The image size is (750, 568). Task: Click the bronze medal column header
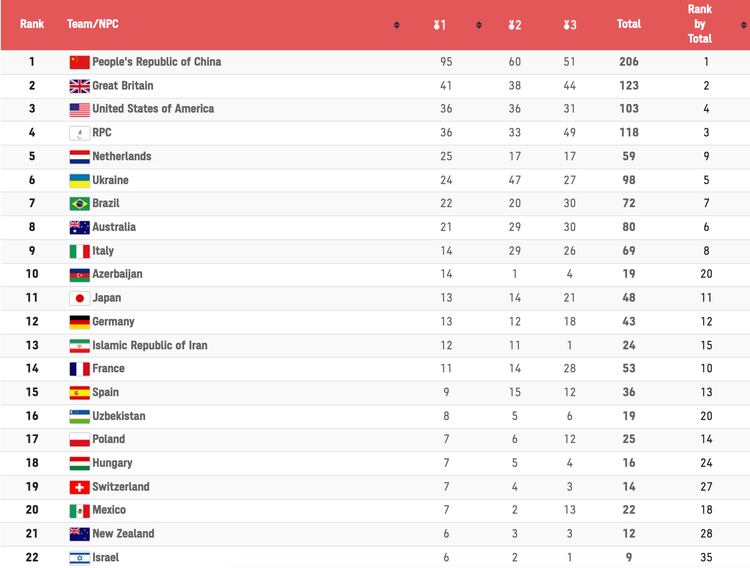coord(569,24)
